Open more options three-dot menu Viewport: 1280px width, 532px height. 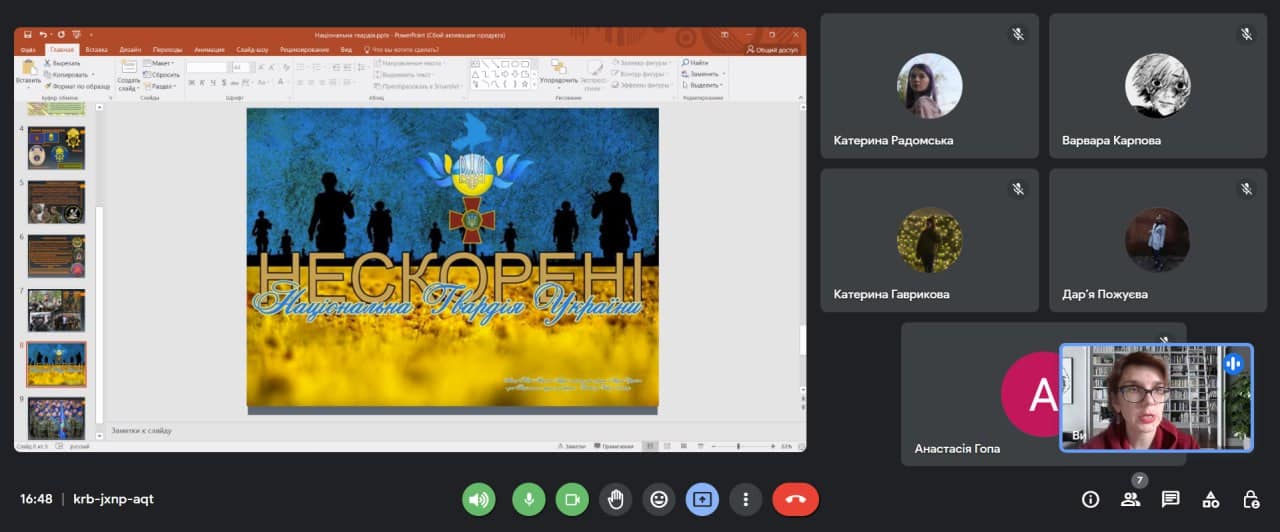[745, 499]
